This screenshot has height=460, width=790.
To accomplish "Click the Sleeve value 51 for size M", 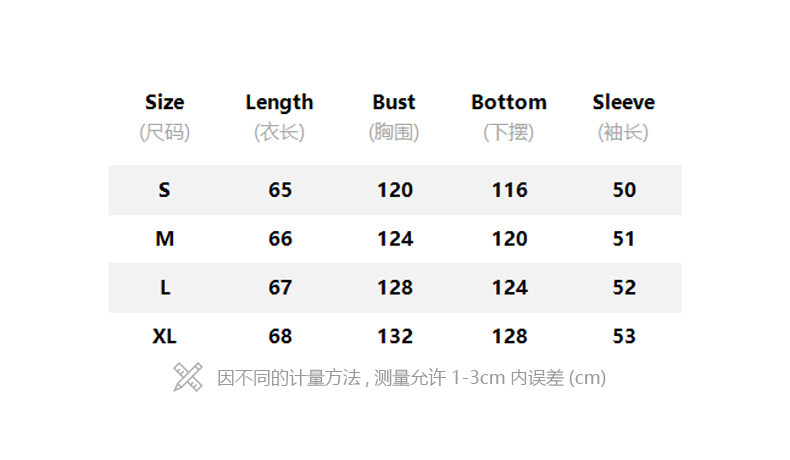I will pyautogui.click(x=624, y=239).
